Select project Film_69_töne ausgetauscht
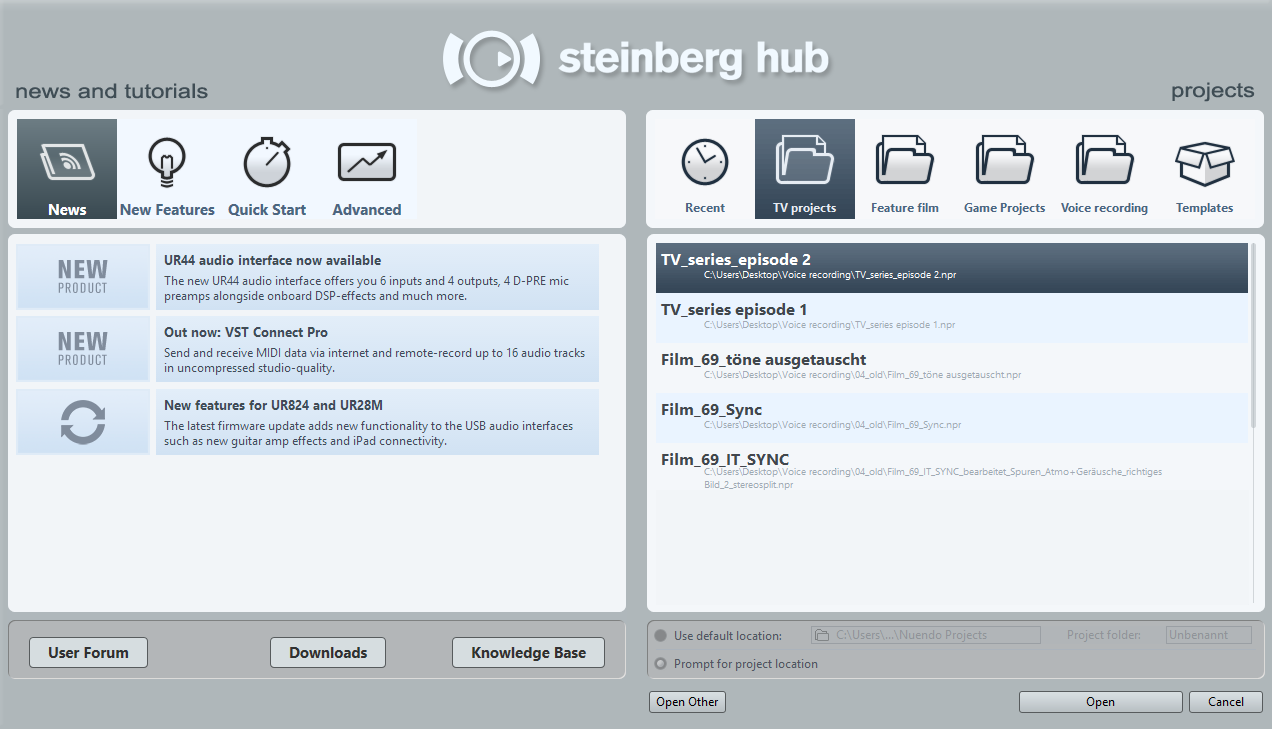Viewport: 1272px width, 729px height. click(x=952, y=367)
